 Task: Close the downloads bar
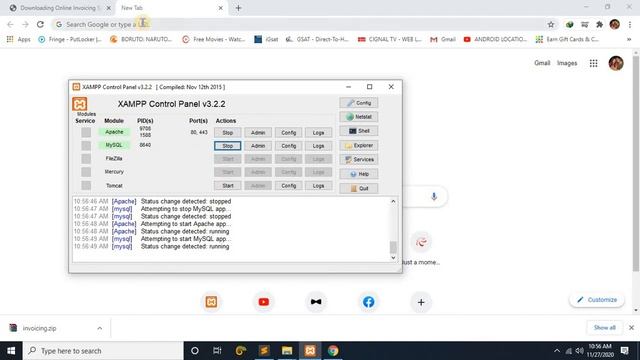coord(631,328)
